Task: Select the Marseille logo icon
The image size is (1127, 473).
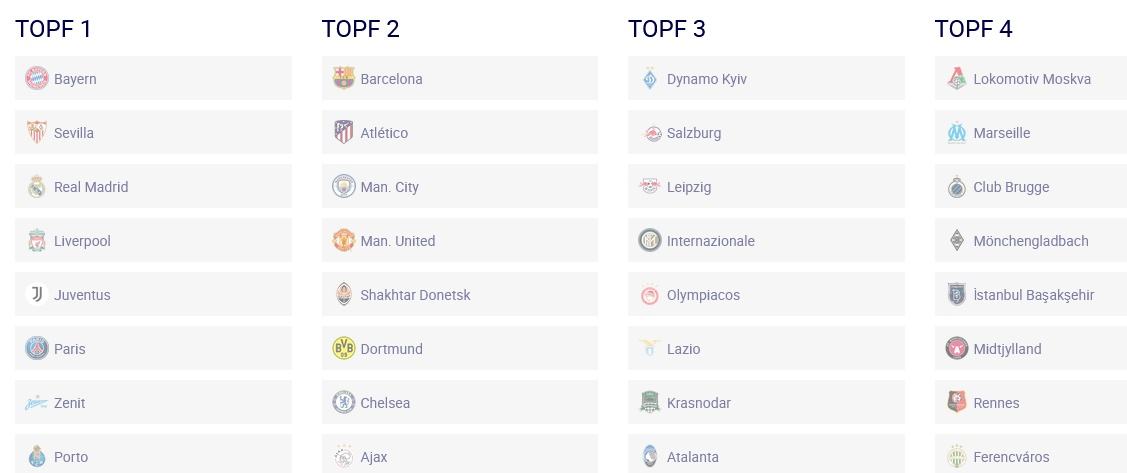Action: 957,132
